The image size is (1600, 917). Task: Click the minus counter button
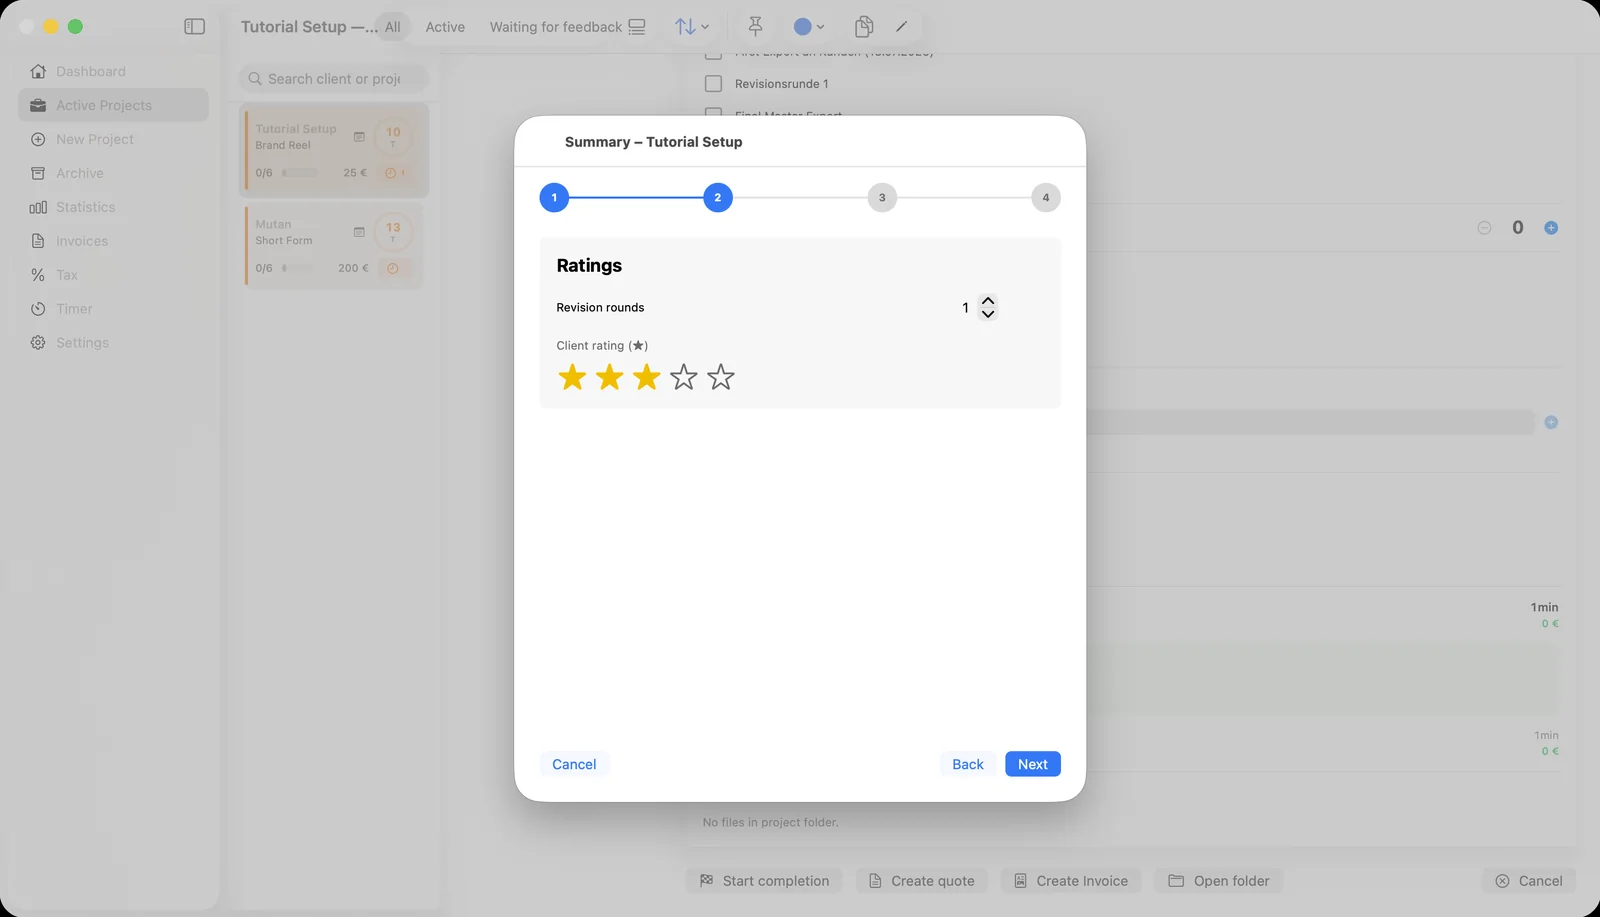pyautogui.click(x=1484, y=228)
